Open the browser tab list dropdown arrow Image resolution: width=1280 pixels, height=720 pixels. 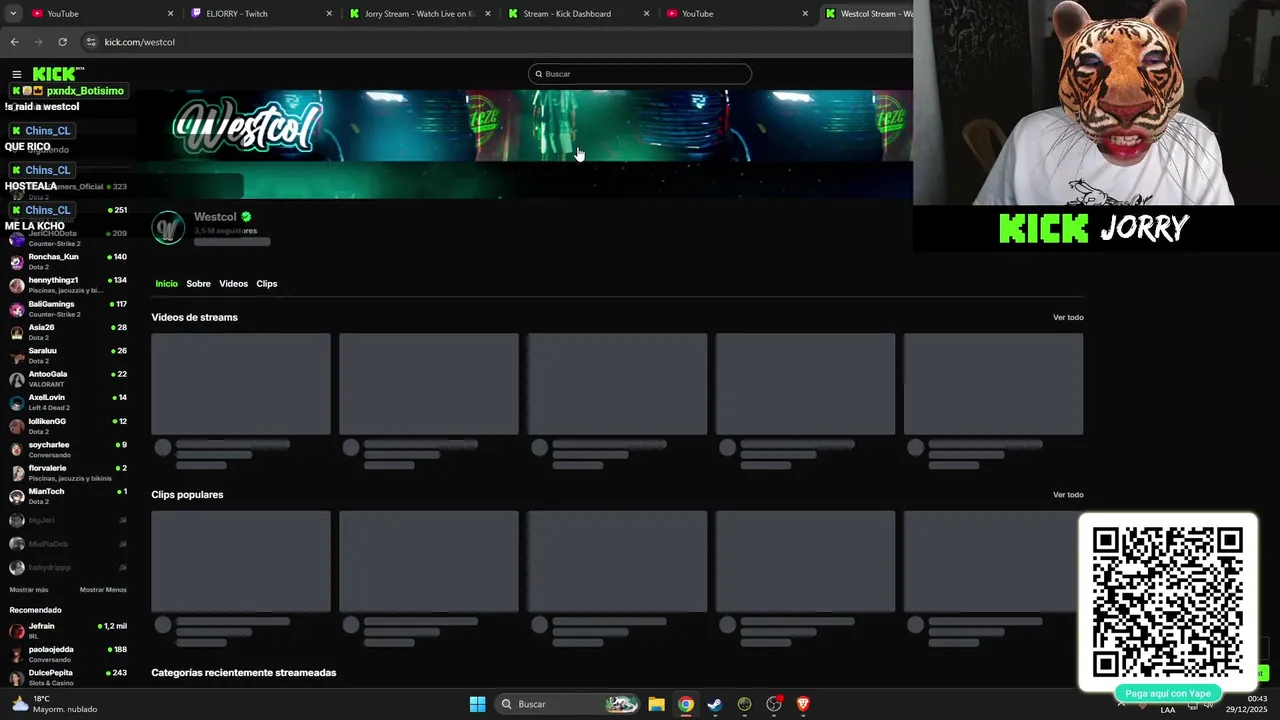coord(13,14)
